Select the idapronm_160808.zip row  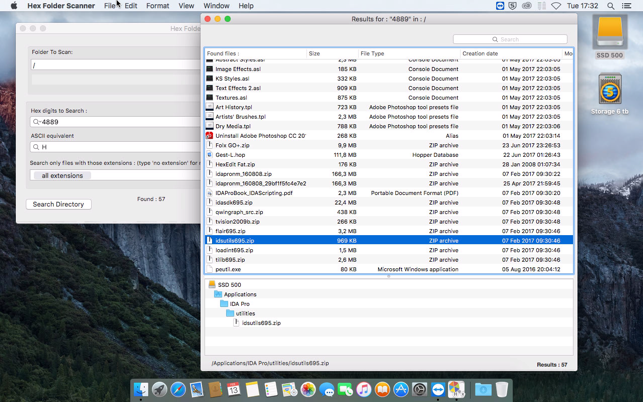click(389, 174)
